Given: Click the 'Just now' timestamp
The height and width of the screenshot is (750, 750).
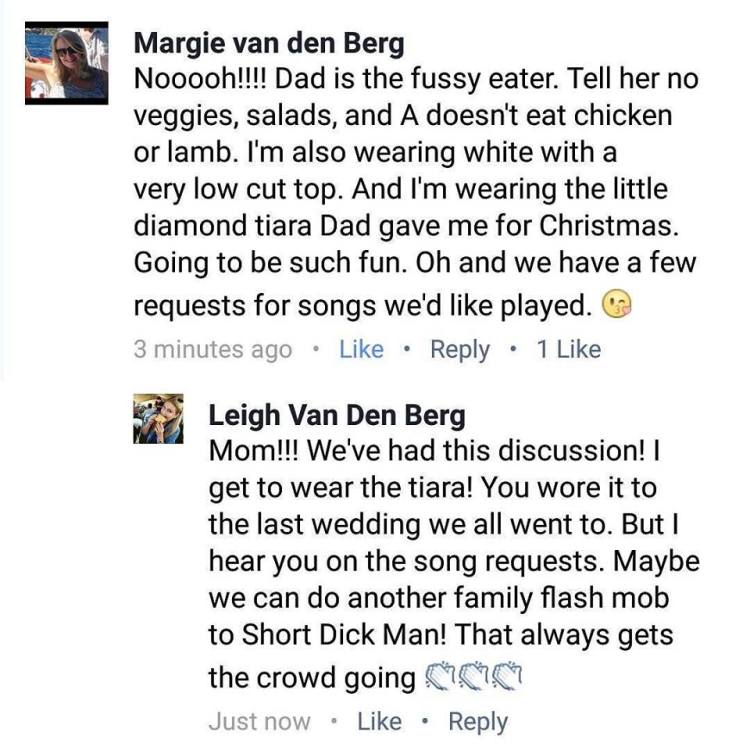Looking at the screenshot, I should (259, 721).
